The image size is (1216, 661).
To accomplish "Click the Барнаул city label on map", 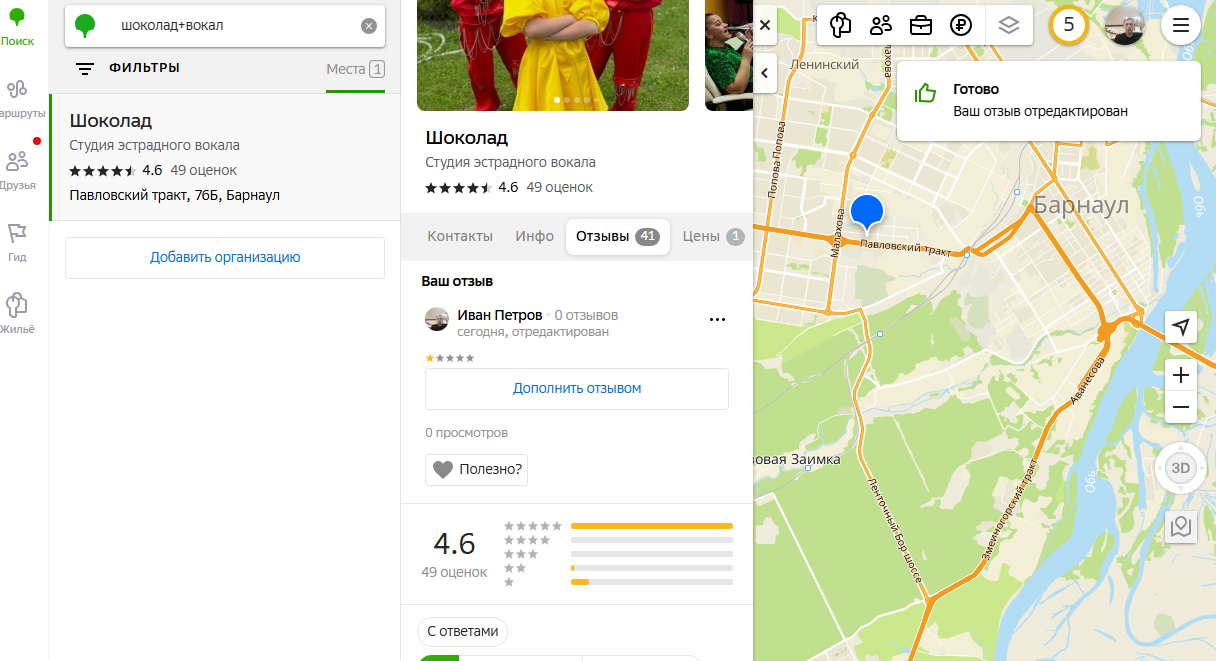I will pyautogui.click(x=1081, y=206).
